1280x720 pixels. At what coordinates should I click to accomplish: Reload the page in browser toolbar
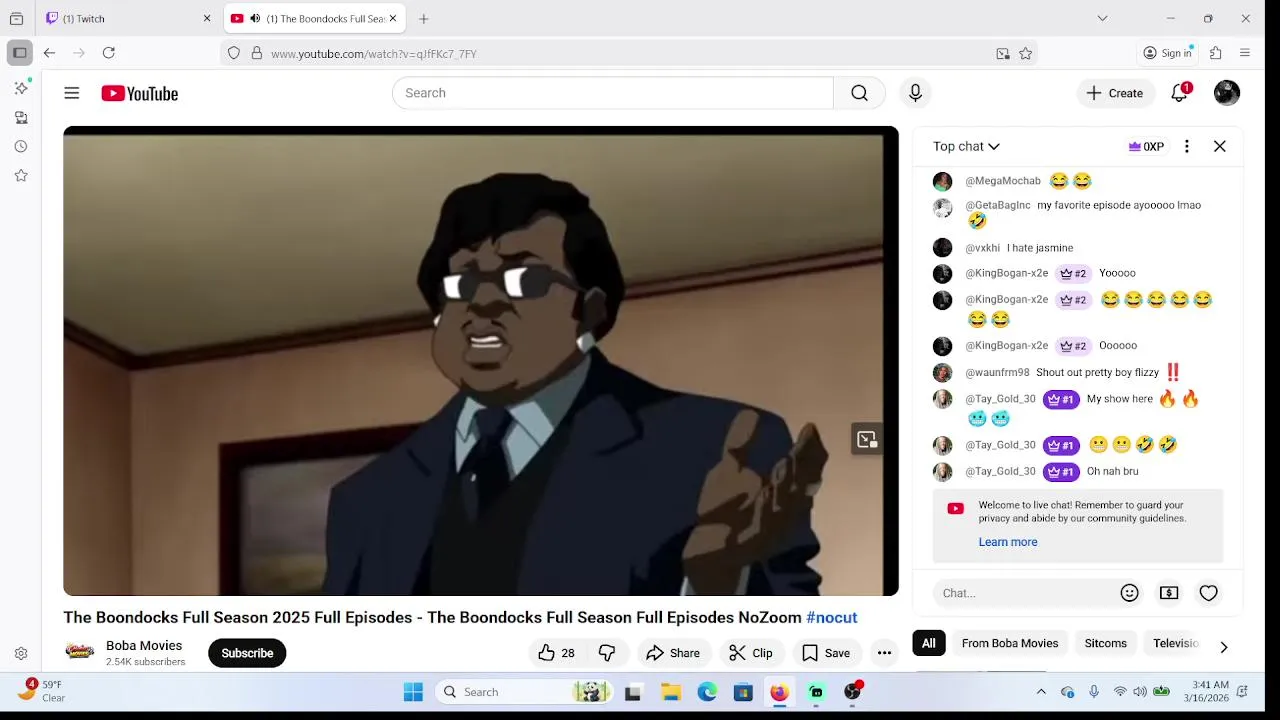click(x=109, y=53)
